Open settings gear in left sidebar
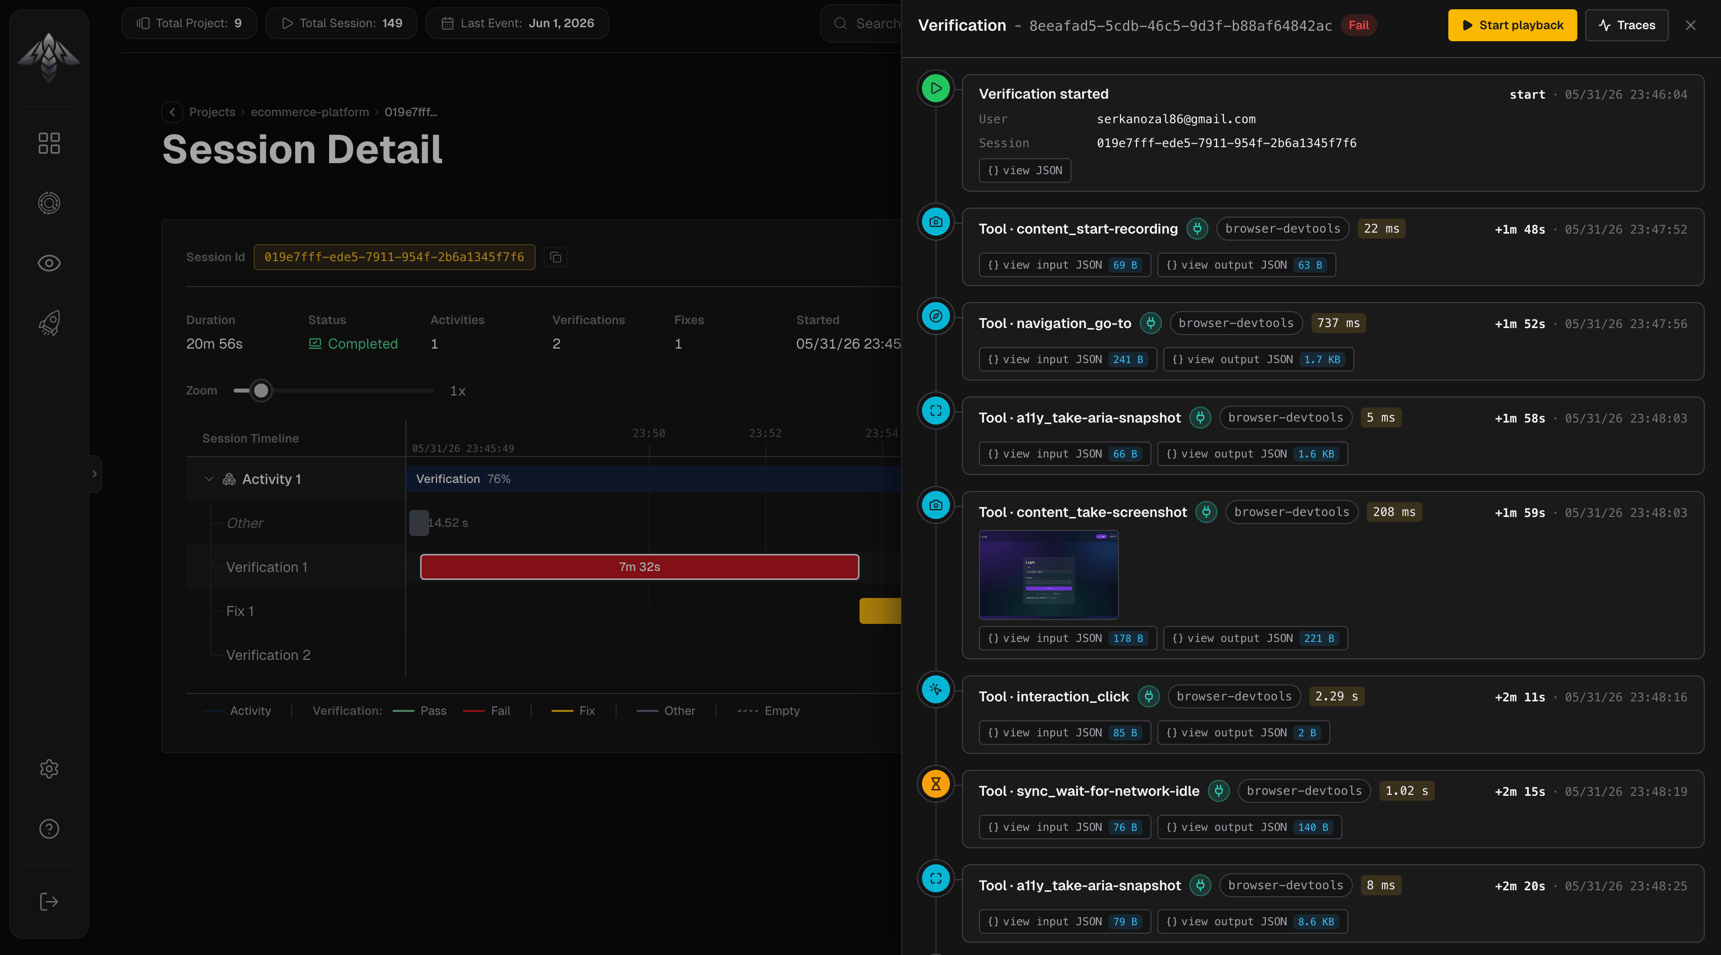The height and width of the screenshot is (955, 1721). [49, 769]
